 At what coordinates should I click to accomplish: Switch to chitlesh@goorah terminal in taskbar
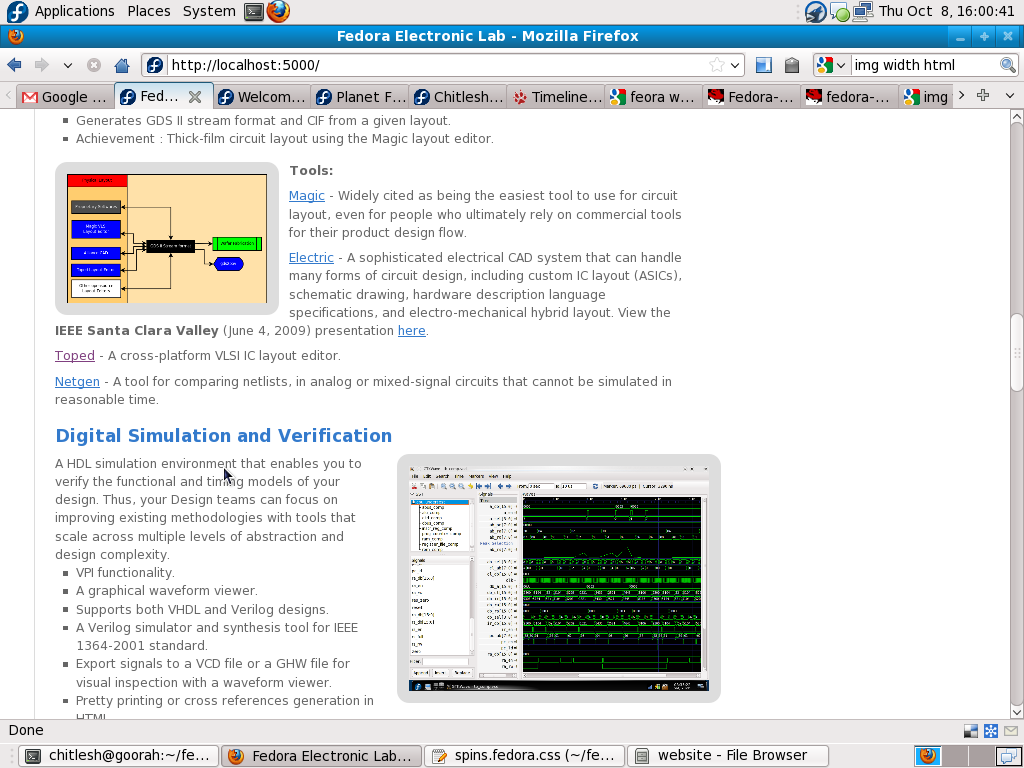118,756
